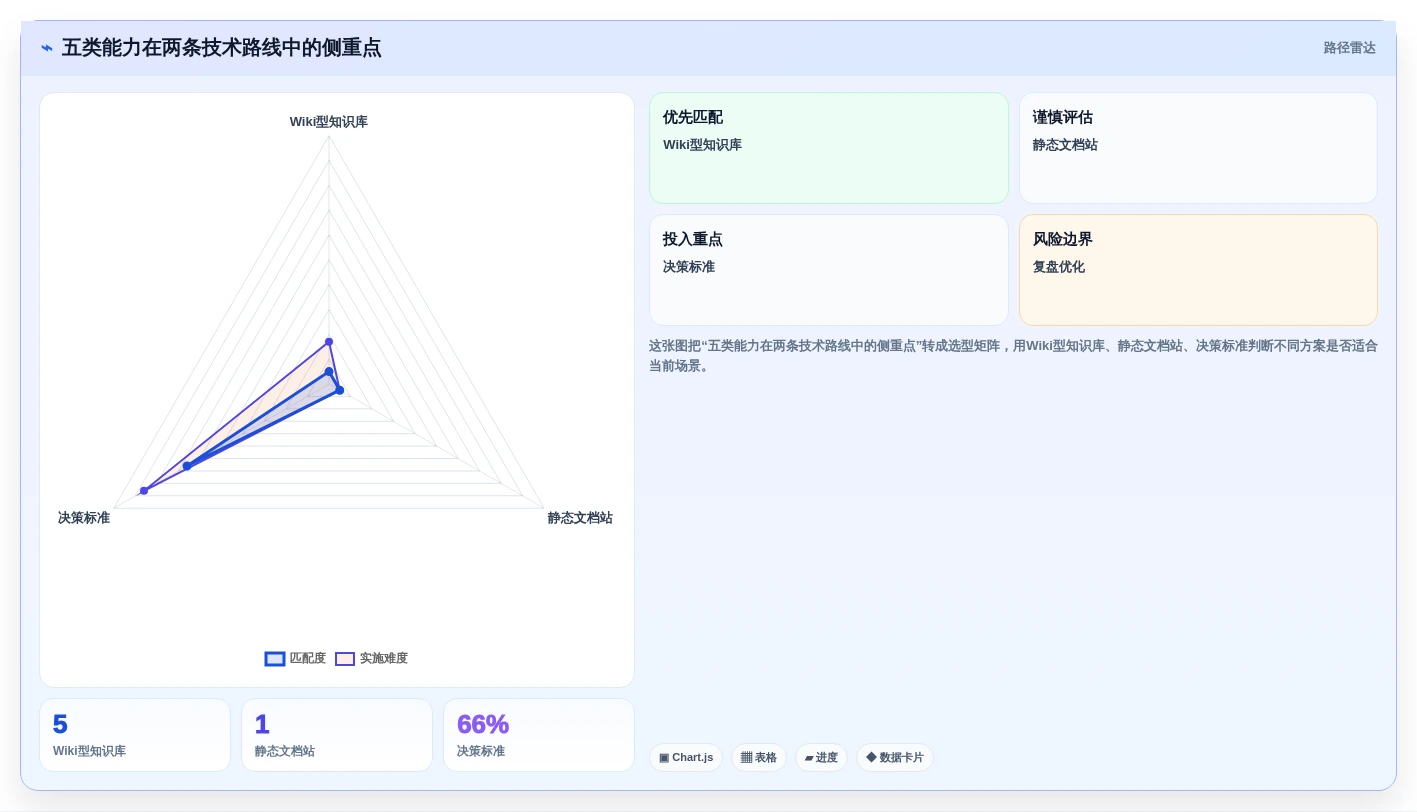Click the Wiki型知识库 radar axis label

pyautogui.click(x=329, y=122)
